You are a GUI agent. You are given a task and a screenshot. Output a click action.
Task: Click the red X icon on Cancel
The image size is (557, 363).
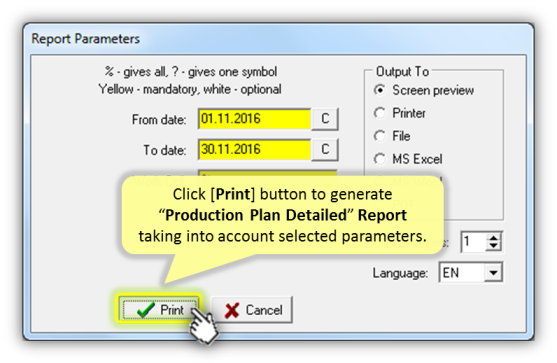tap(232, 310)
